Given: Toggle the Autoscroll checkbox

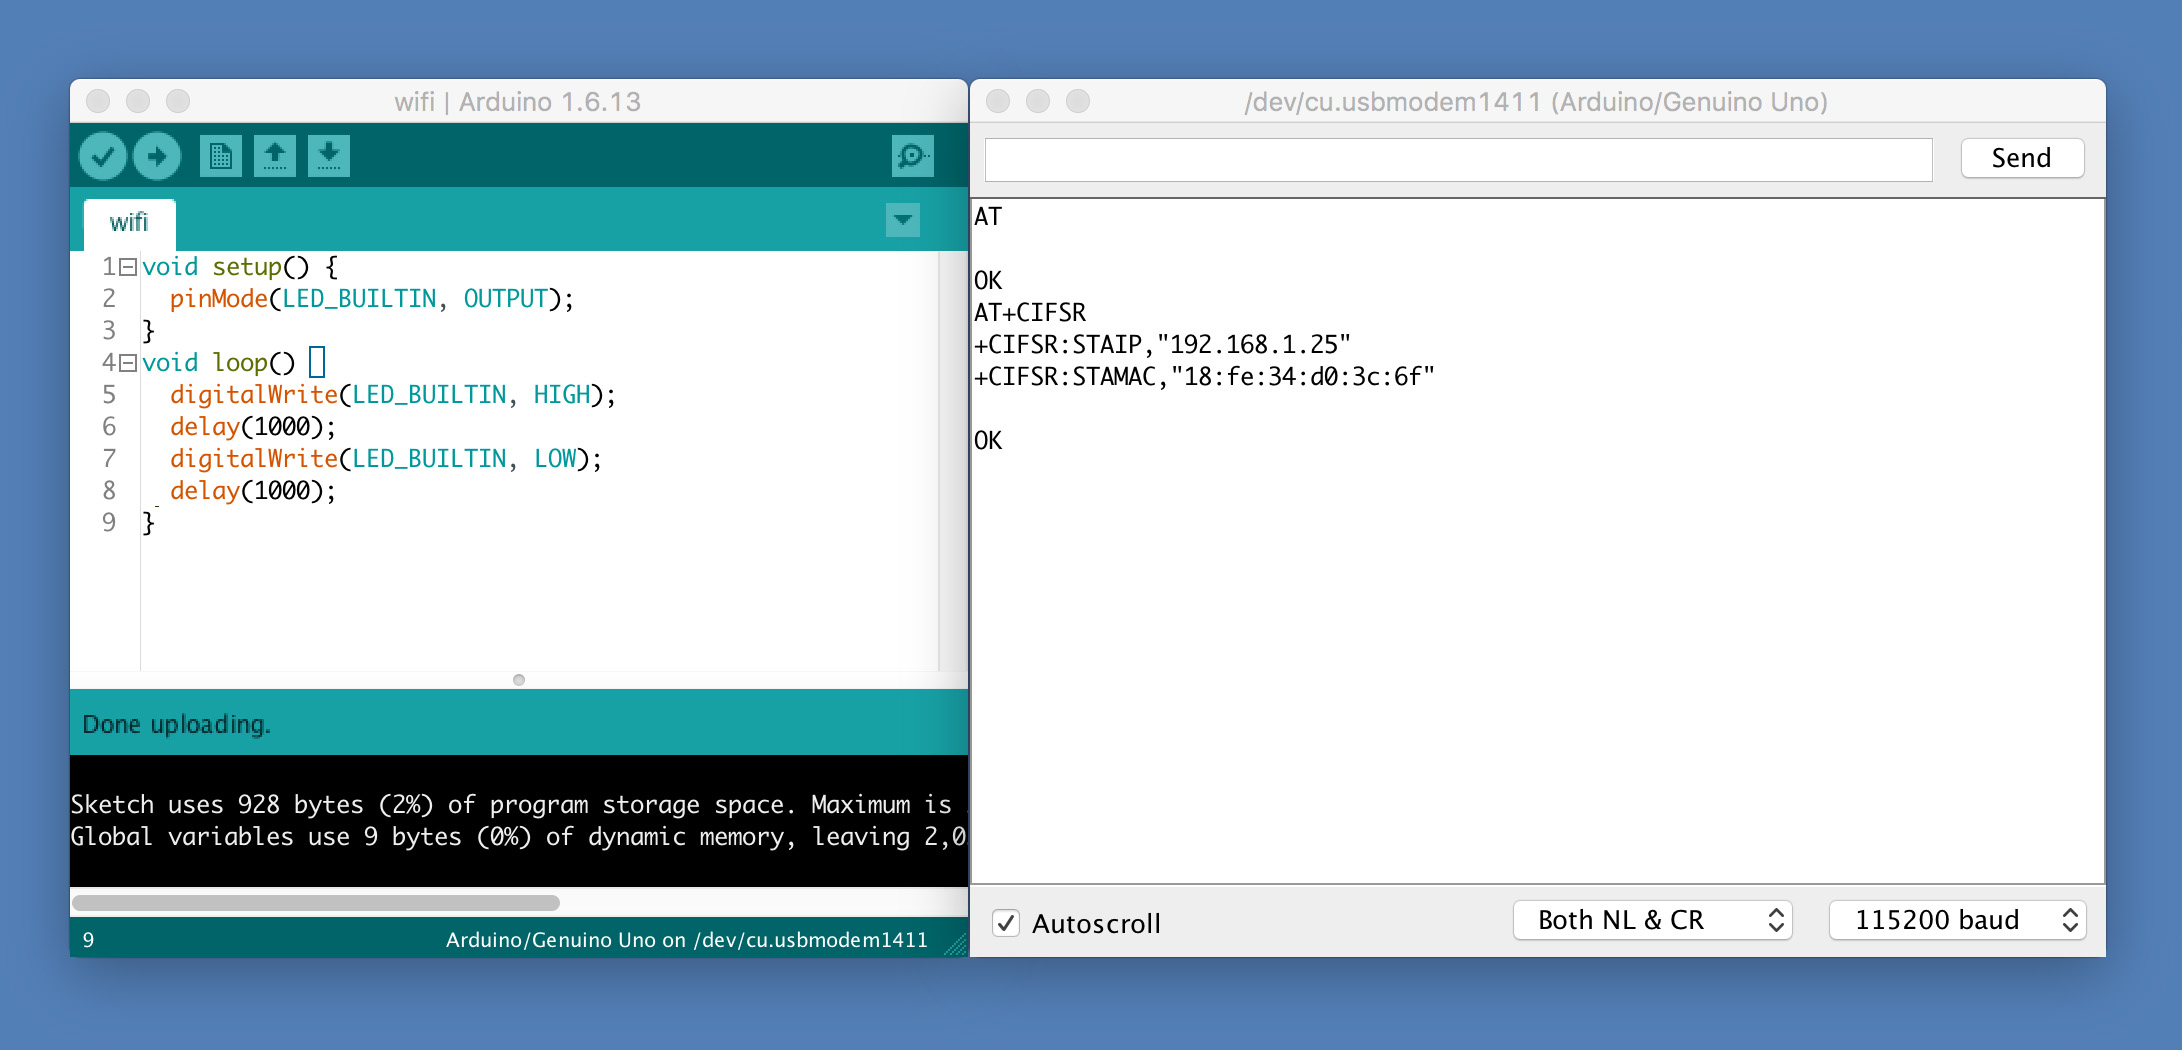Looking at the screenshot, I should (x=1006, y=923).
